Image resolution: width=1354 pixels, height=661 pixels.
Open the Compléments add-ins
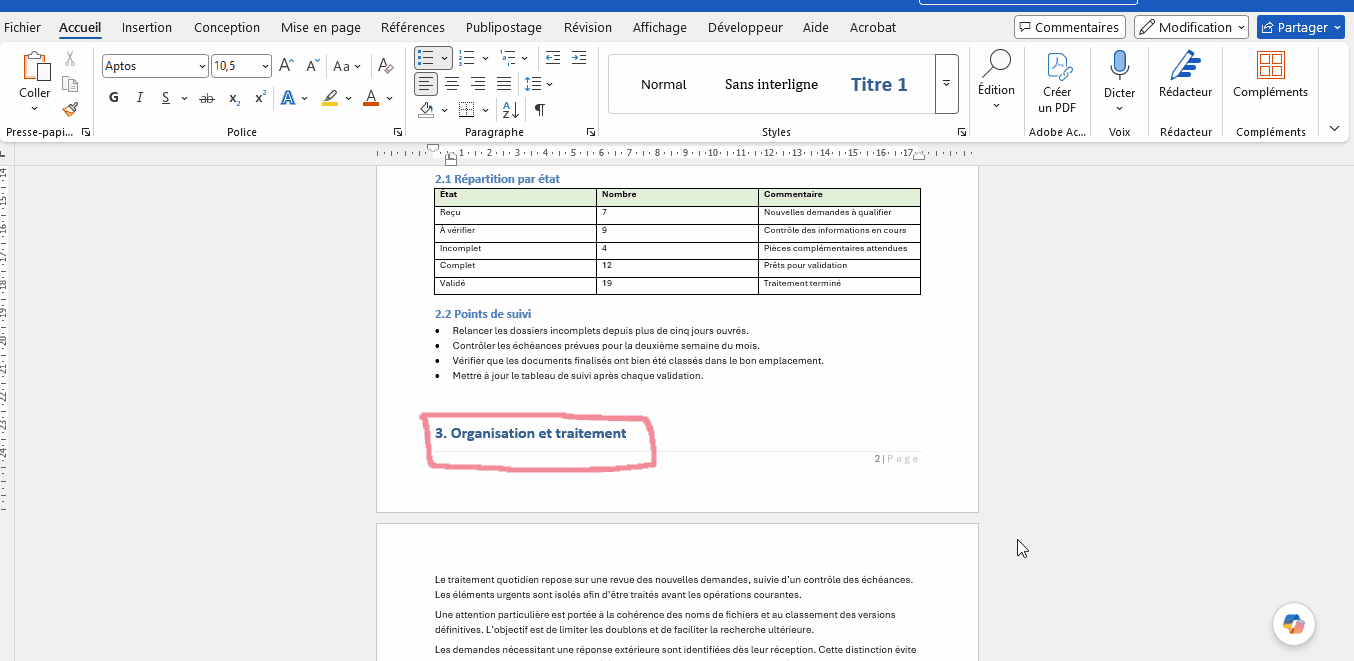pyautogui.click(x=1270, y=75)
